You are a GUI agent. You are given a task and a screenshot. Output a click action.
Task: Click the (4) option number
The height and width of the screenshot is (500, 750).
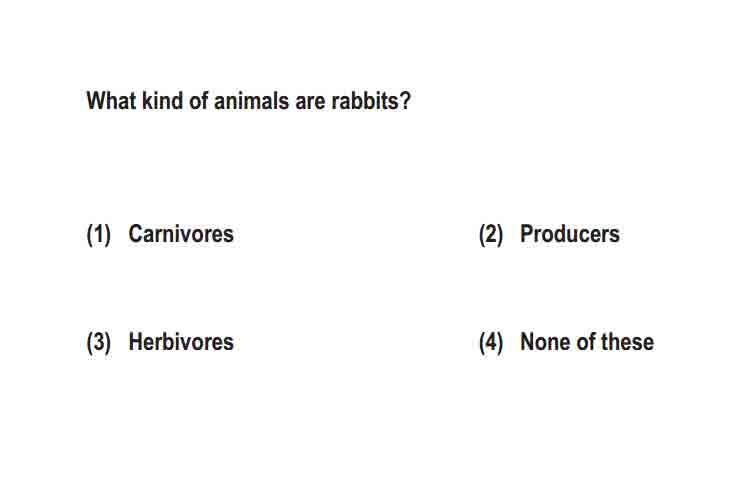(491, 343)
